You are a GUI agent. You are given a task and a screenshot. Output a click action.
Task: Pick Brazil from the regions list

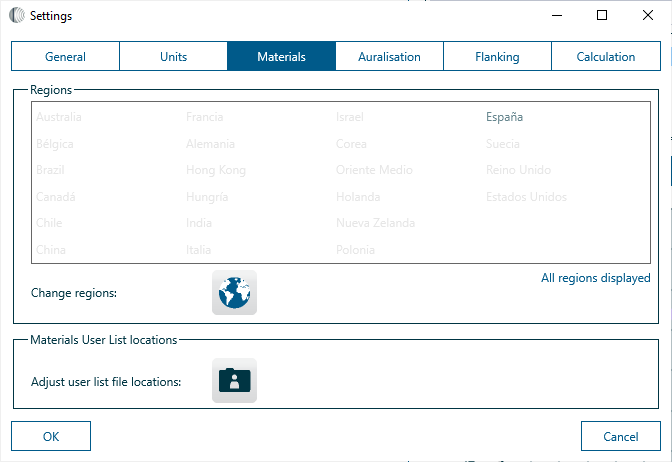pos(50,170)
